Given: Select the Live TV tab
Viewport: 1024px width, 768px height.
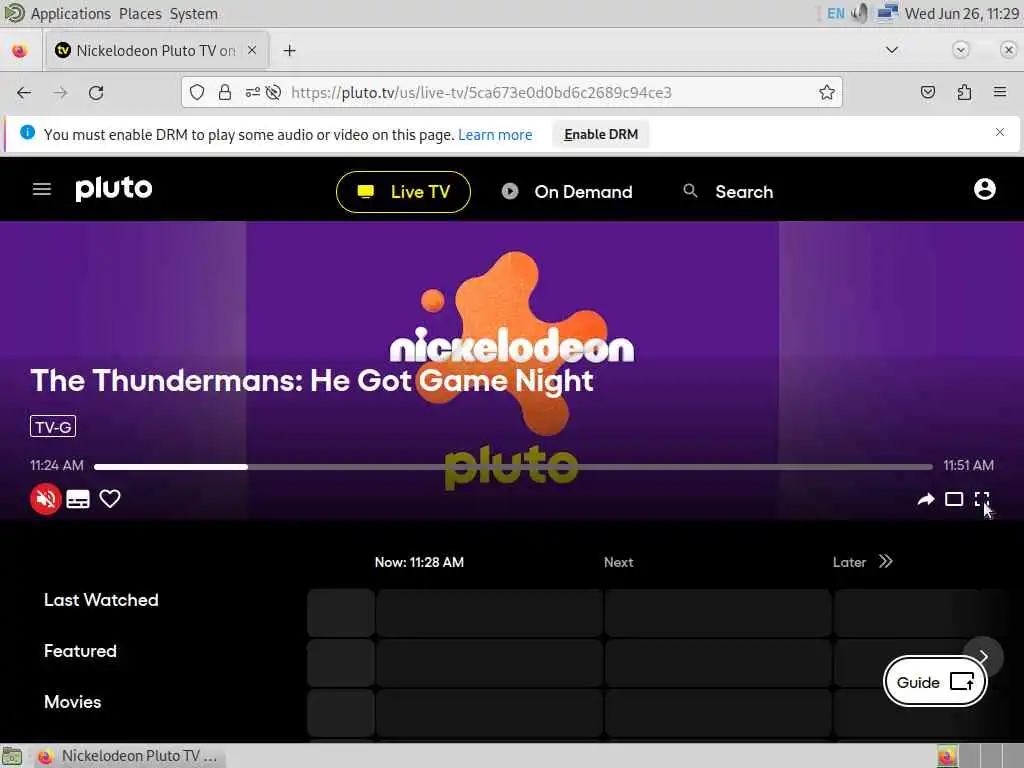Looking at the screenshot, I should click(x=403, y=192).
